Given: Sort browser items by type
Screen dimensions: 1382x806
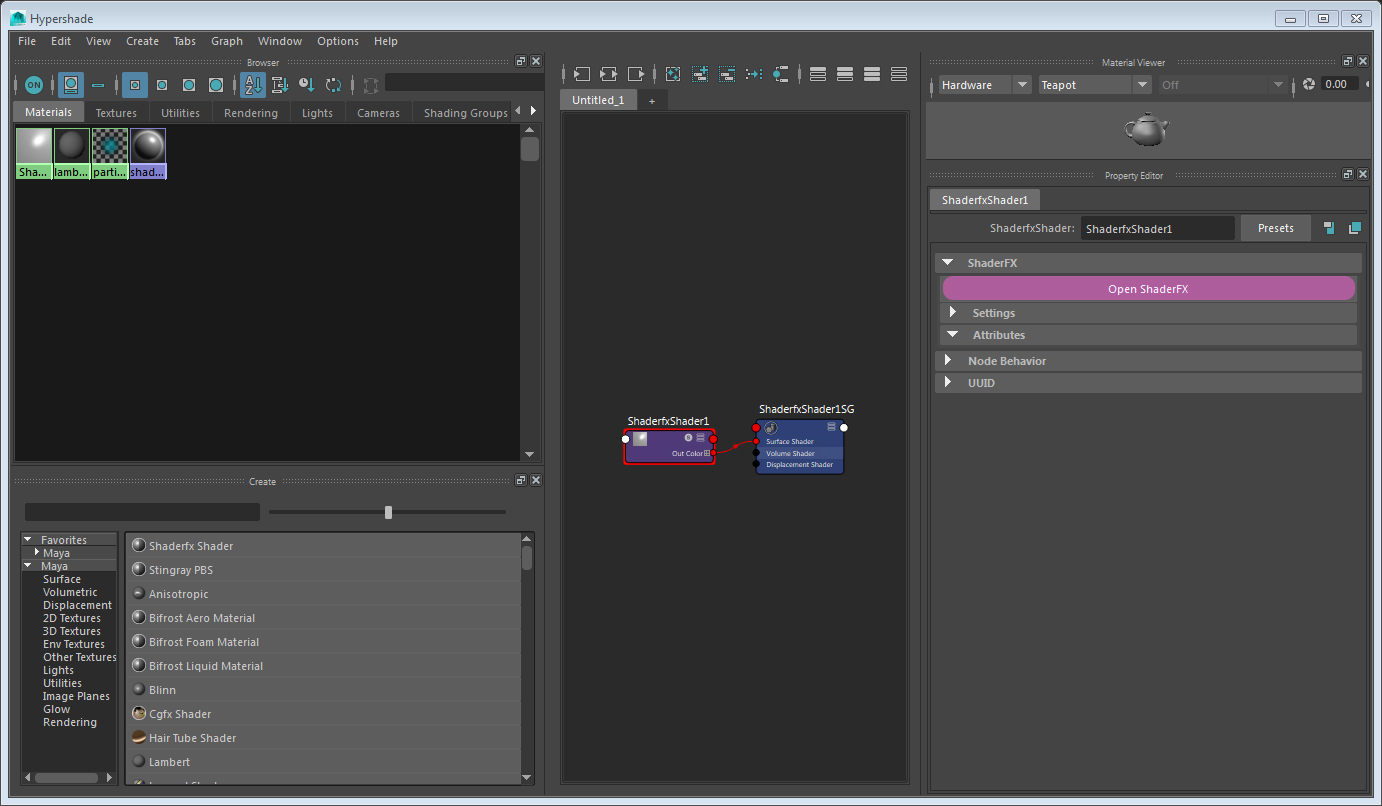Looking at the screenshot, I should 280,85.
